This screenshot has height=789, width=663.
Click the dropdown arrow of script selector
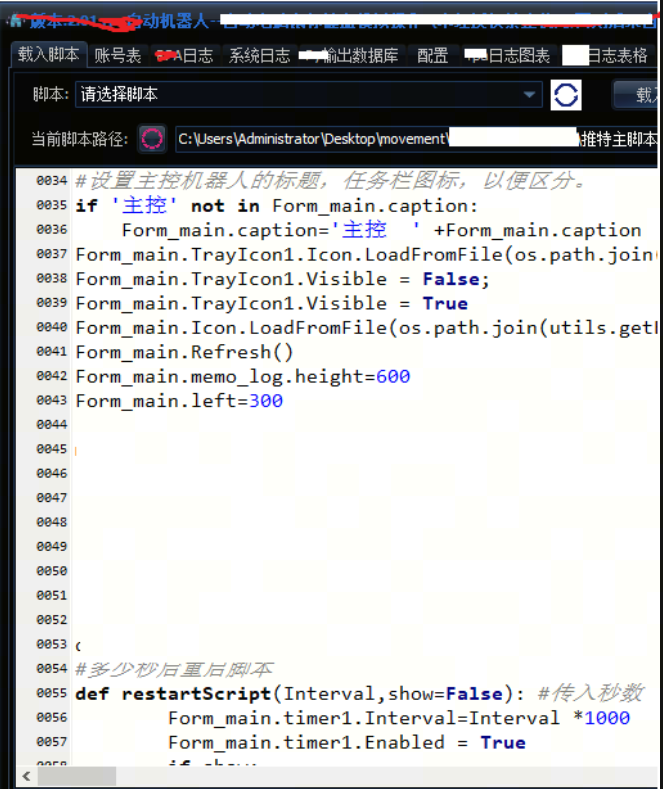[x=530, y=95]
